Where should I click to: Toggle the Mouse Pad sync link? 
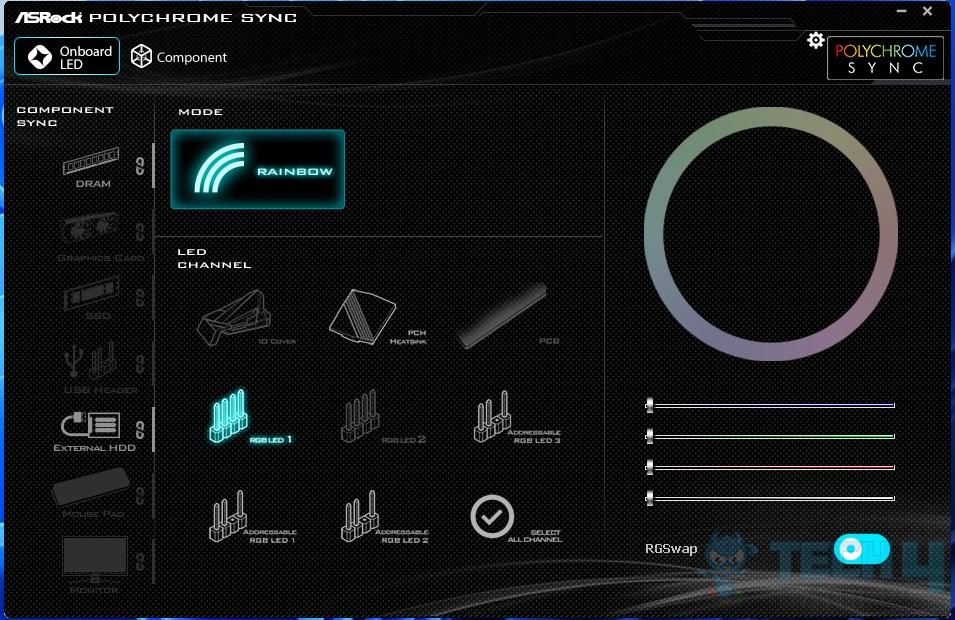tap(140, 496)
